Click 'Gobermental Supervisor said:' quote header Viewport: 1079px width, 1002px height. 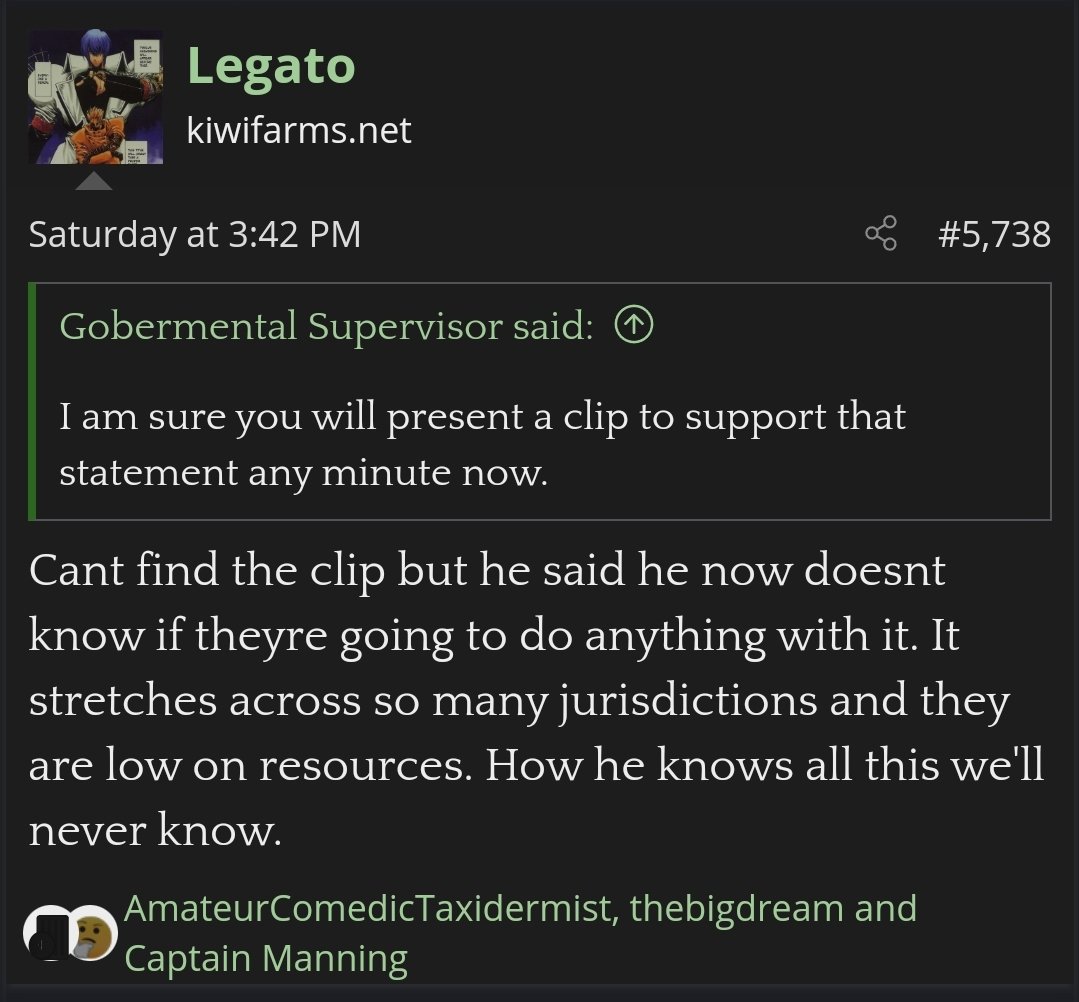[x=326, y=326]
